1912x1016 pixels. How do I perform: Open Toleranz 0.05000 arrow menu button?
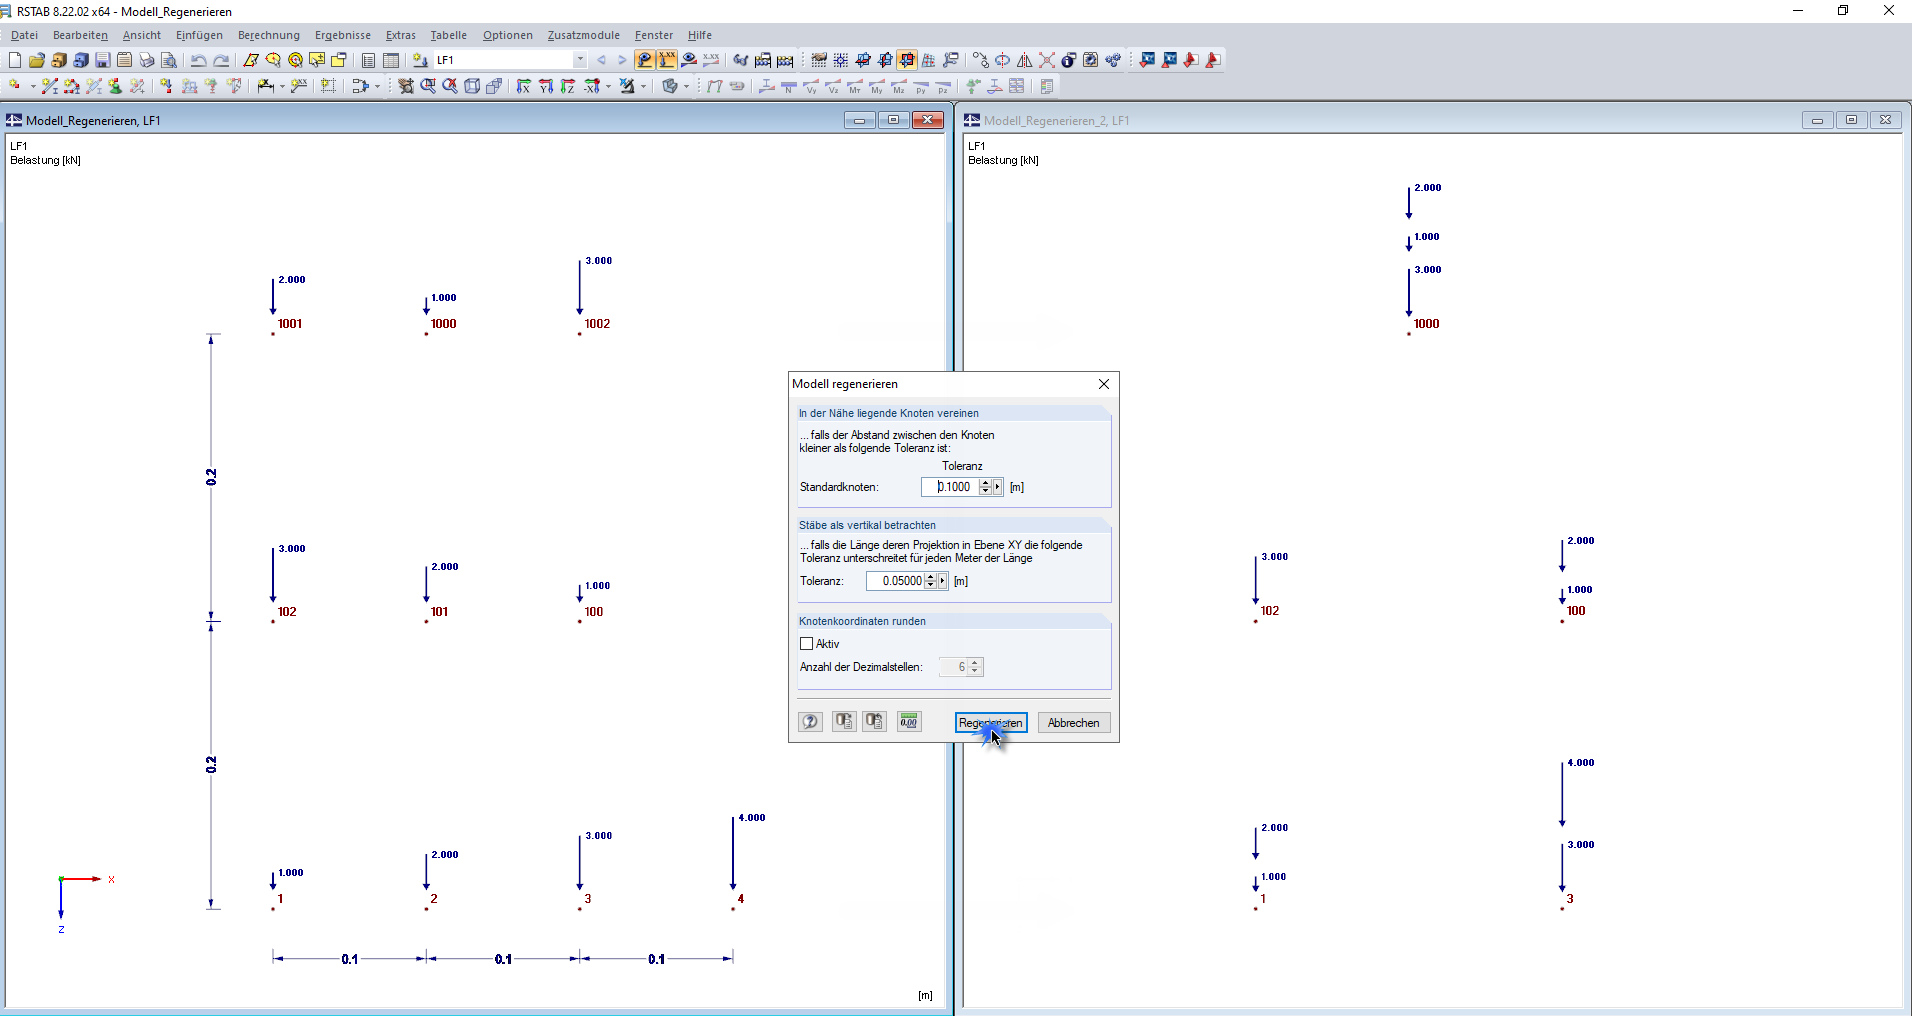pos(942,581)
